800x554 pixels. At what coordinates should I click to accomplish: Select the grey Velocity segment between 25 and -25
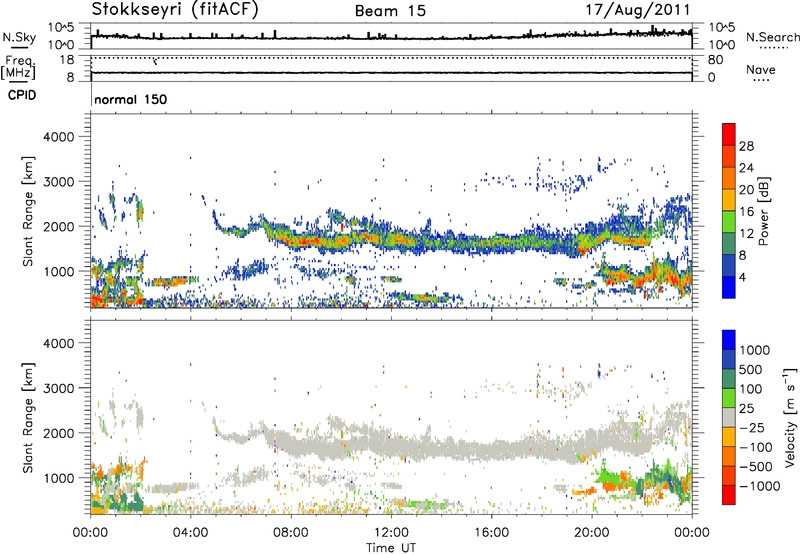coord(729,417)
